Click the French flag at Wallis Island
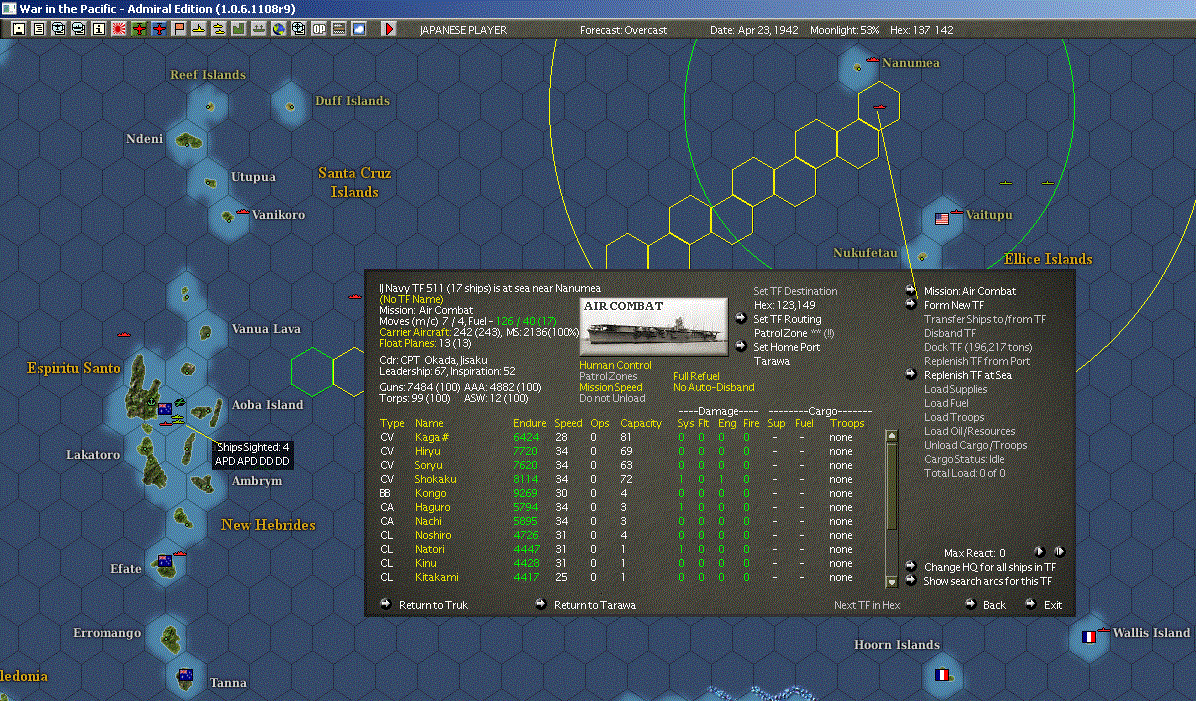The width and height of the screenshot is (1196, 701). click(x=1088, y=636)
